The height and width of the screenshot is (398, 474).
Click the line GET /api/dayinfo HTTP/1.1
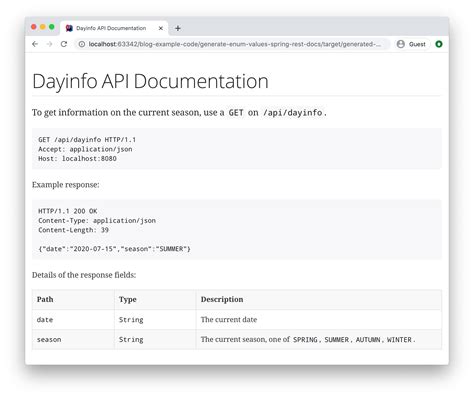(x=87, y=140)
